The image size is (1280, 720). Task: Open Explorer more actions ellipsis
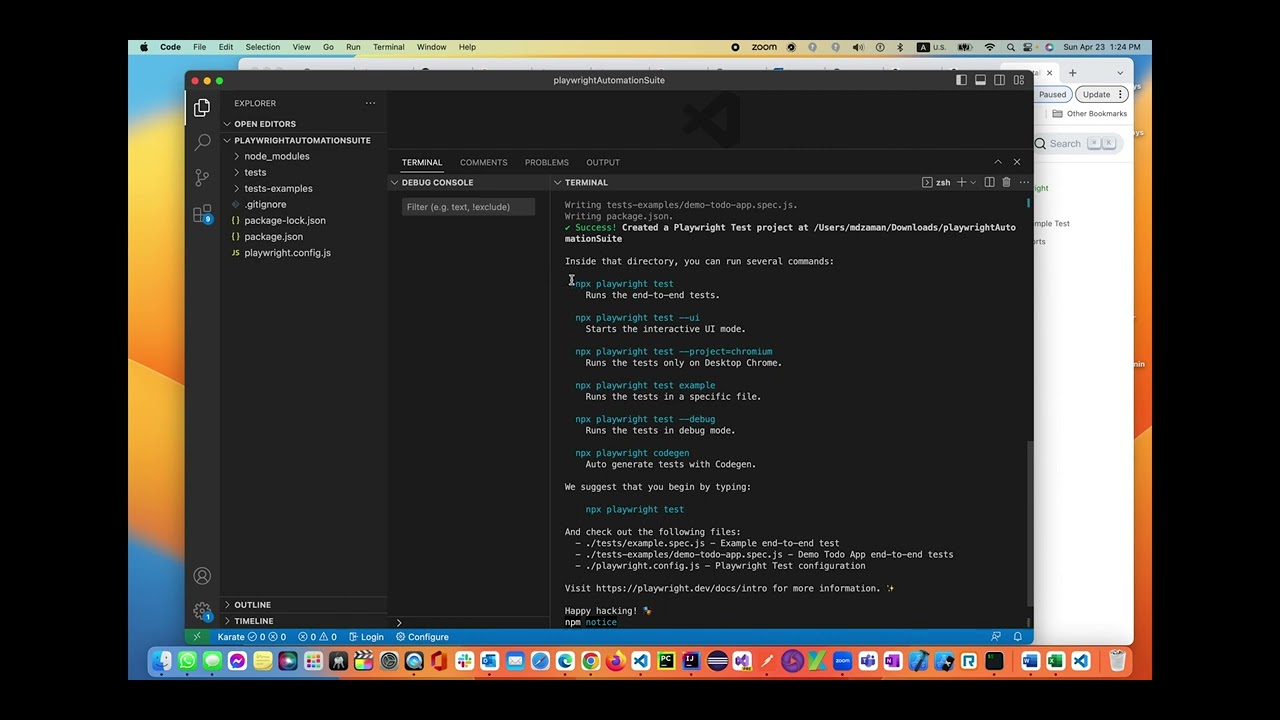click(370, 103)
